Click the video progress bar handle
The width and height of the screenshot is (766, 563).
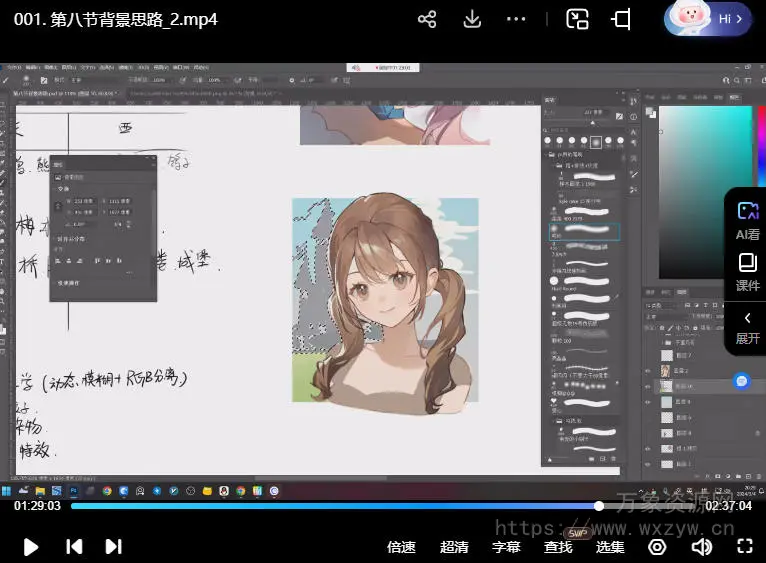(x=599, y=506)
